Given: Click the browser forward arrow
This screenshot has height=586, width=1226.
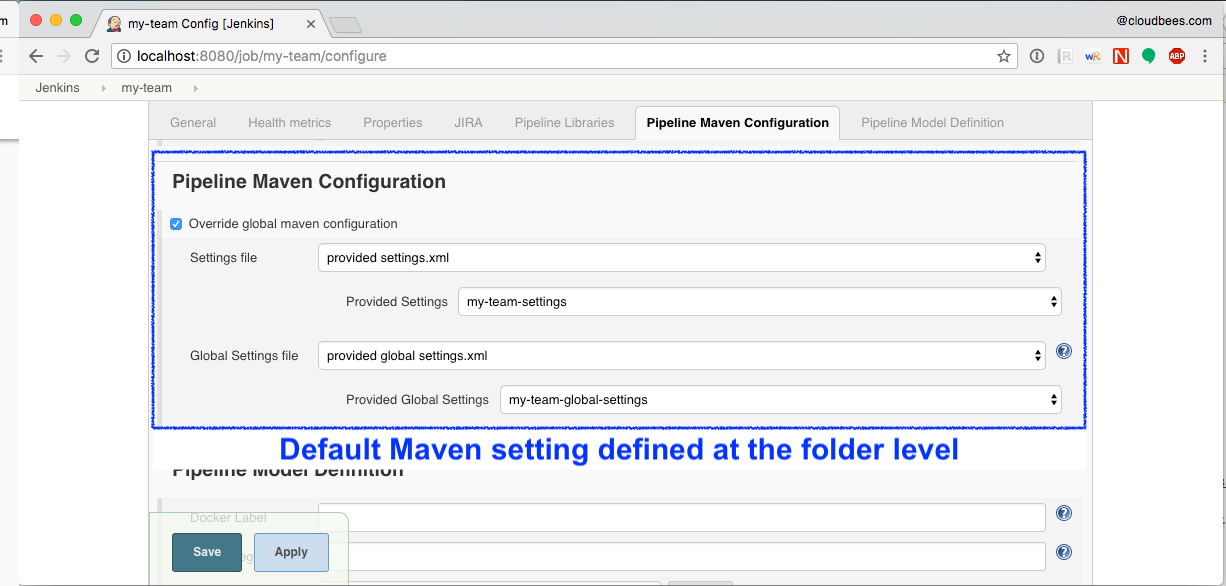Looking at the screenshot, I should click(x=64, y=56).
